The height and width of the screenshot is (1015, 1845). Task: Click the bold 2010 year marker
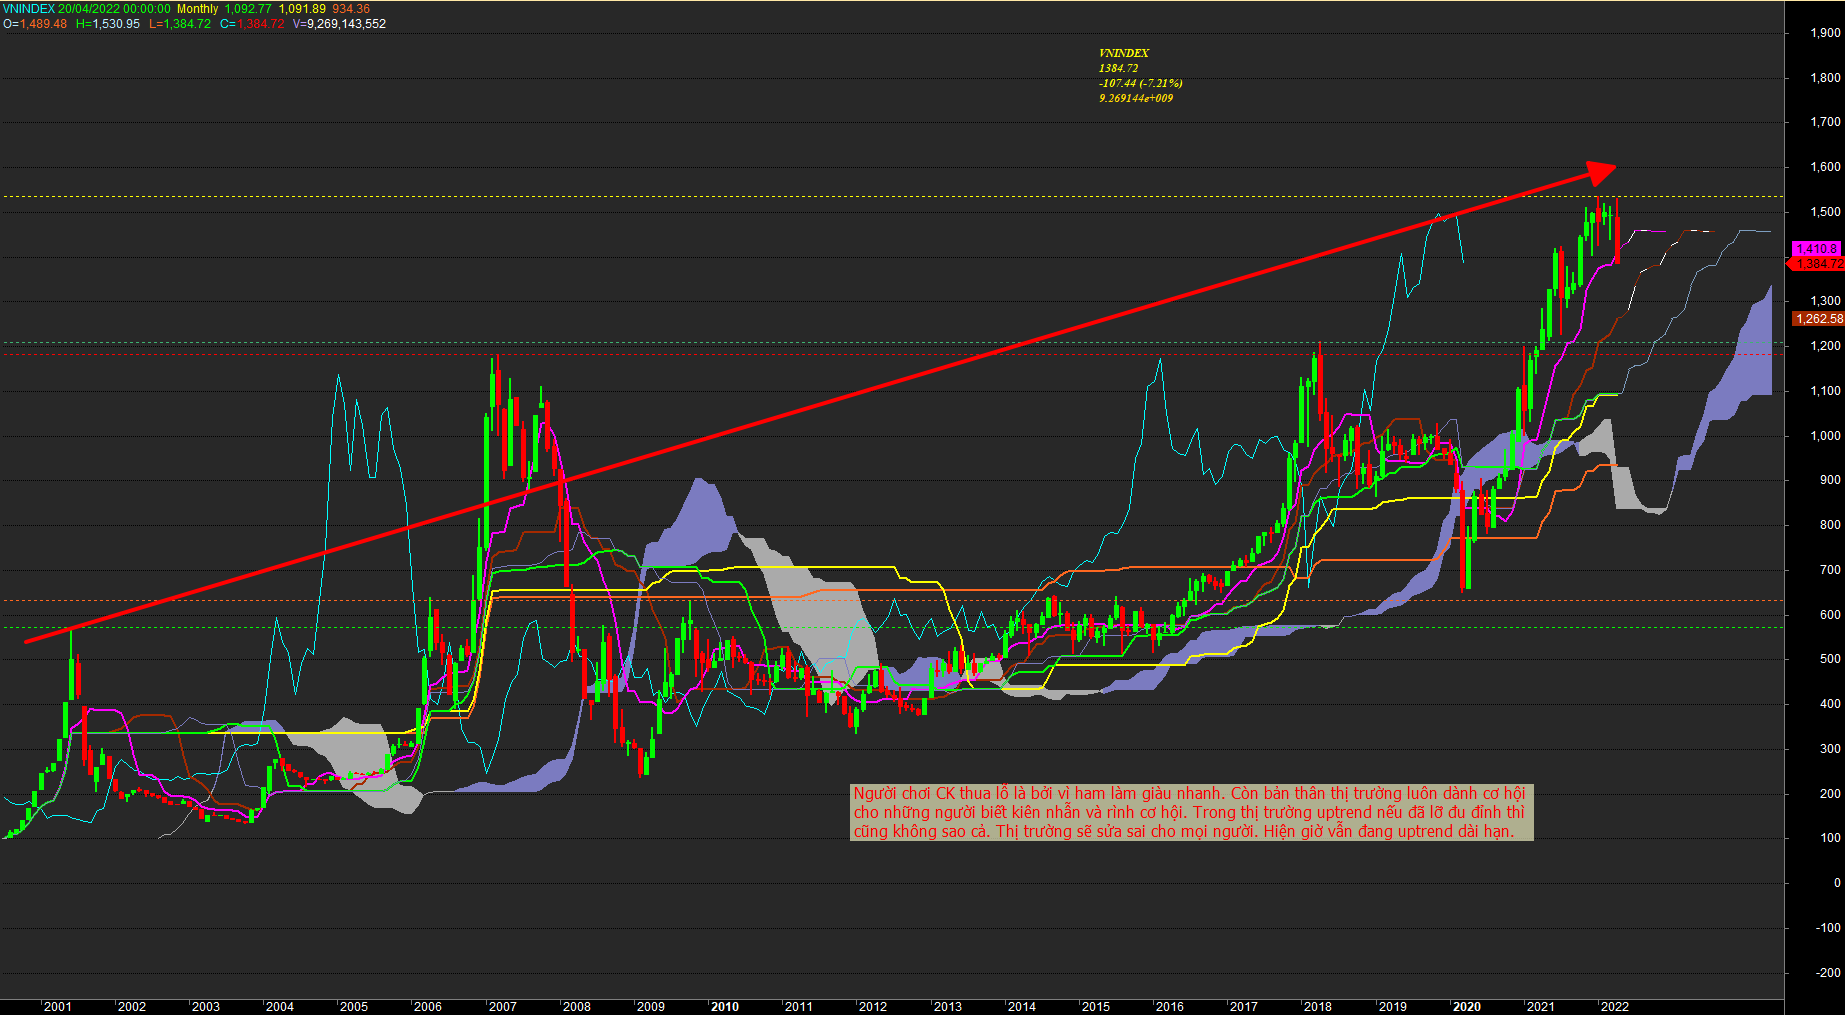725,1007
